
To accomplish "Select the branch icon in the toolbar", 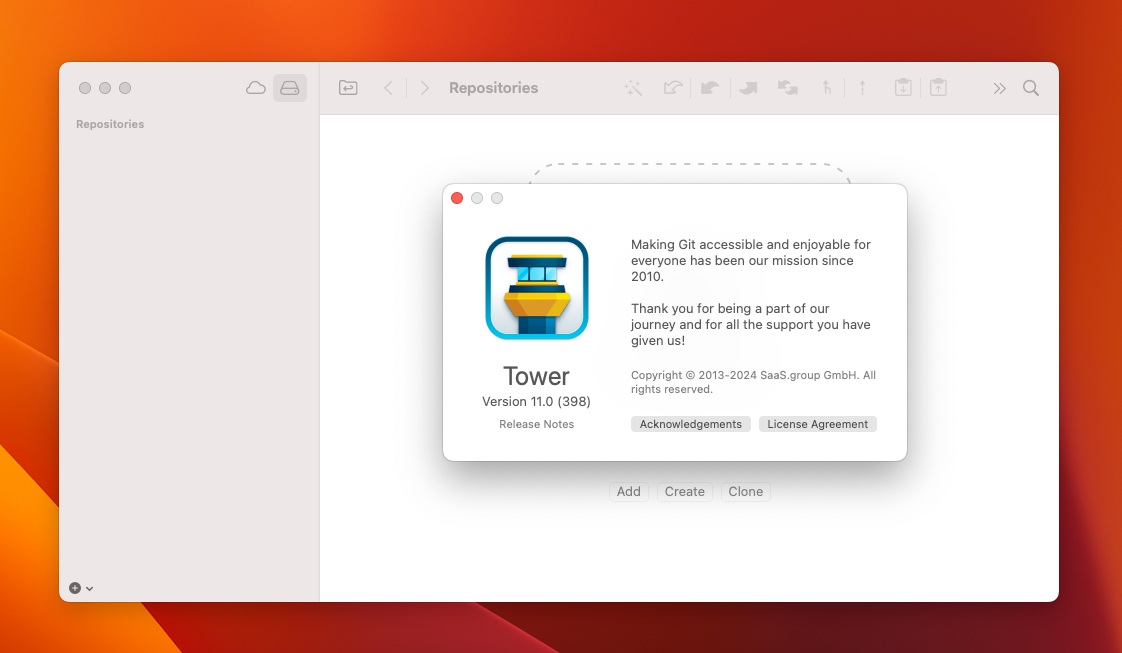I will [x=827, y=88].
